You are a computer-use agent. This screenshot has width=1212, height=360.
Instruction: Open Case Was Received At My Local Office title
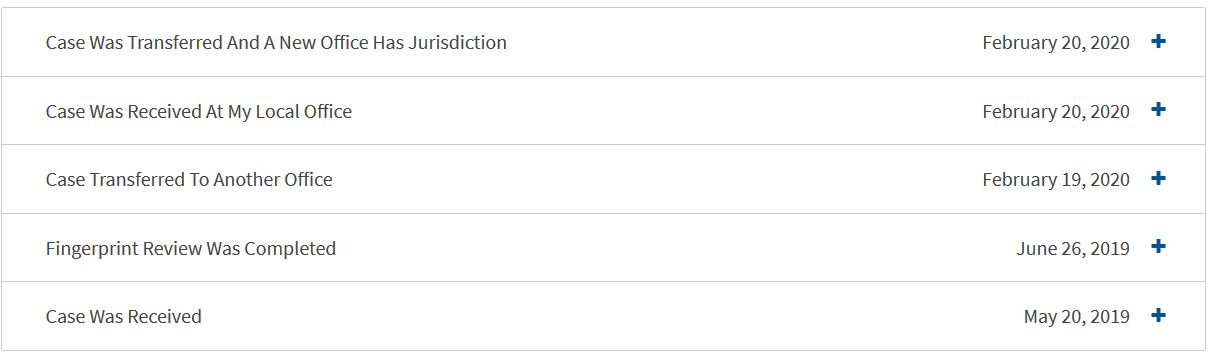click(199, 111)
